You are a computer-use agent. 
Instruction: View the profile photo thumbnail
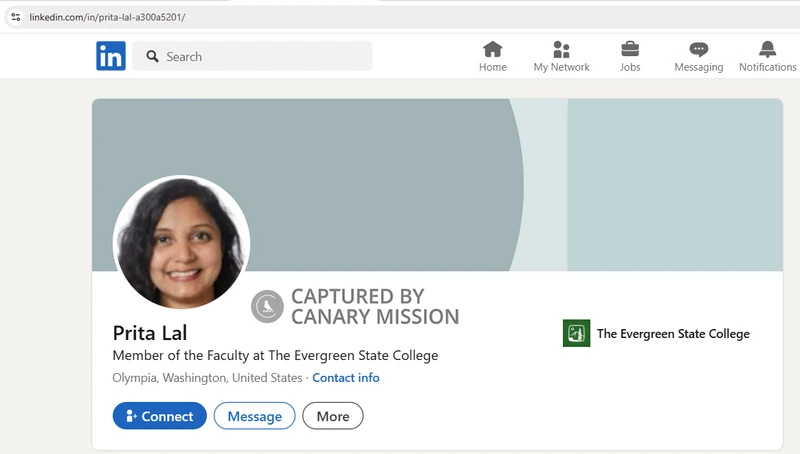(x=182, y=242)
